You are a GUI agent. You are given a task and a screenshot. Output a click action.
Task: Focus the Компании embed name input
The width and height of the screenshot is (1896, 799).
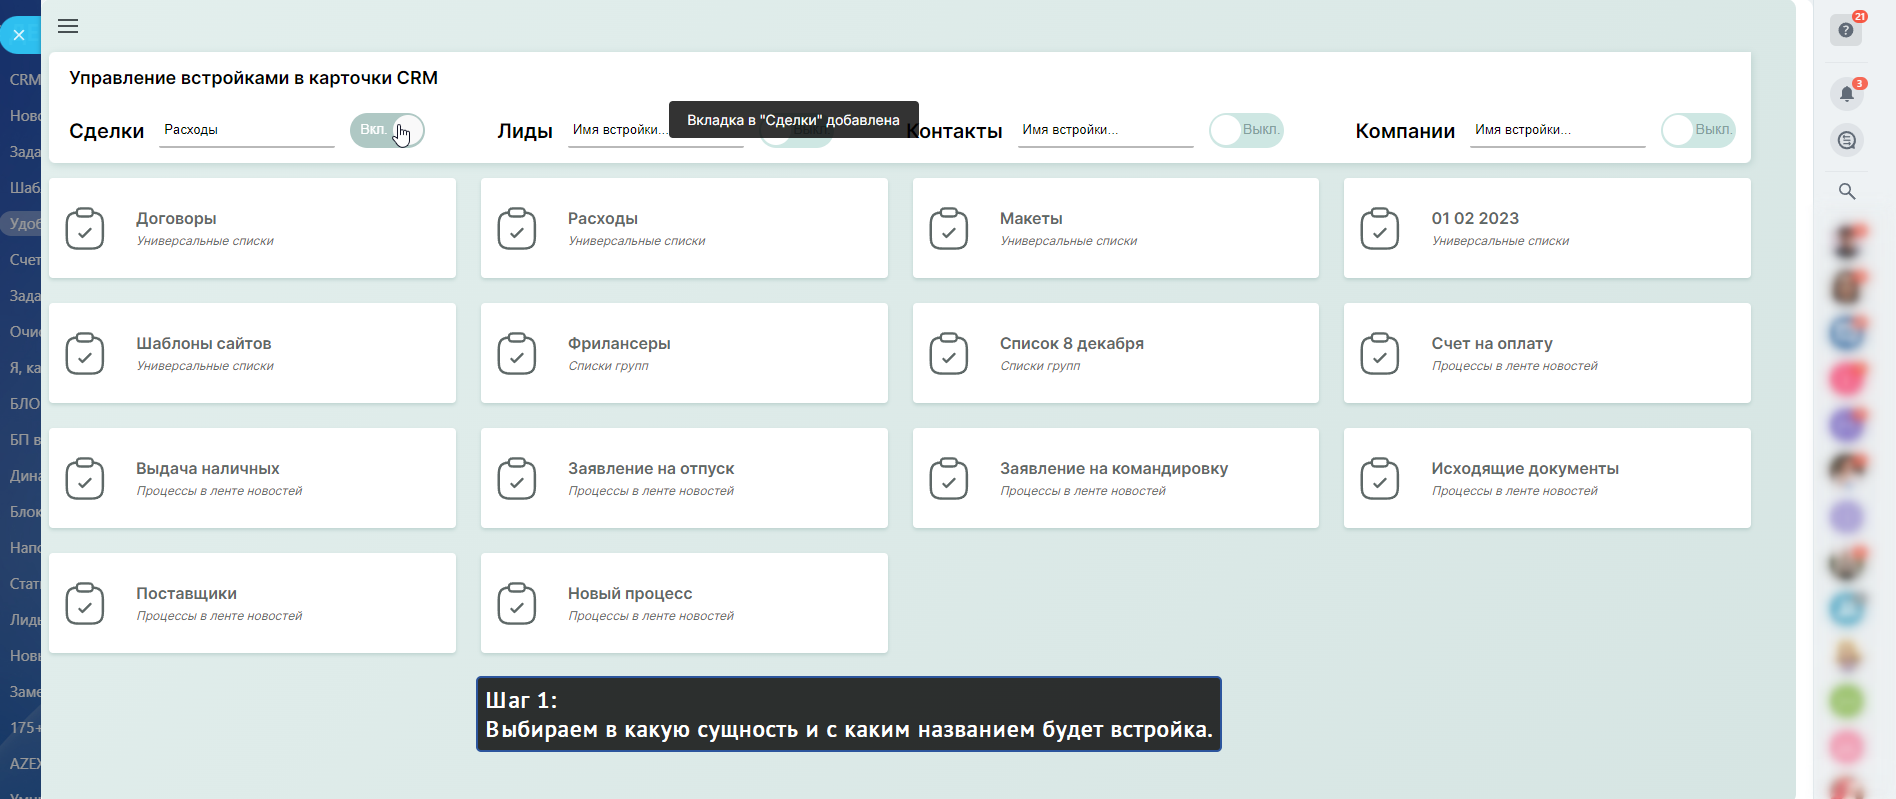tap(1556, 130)
